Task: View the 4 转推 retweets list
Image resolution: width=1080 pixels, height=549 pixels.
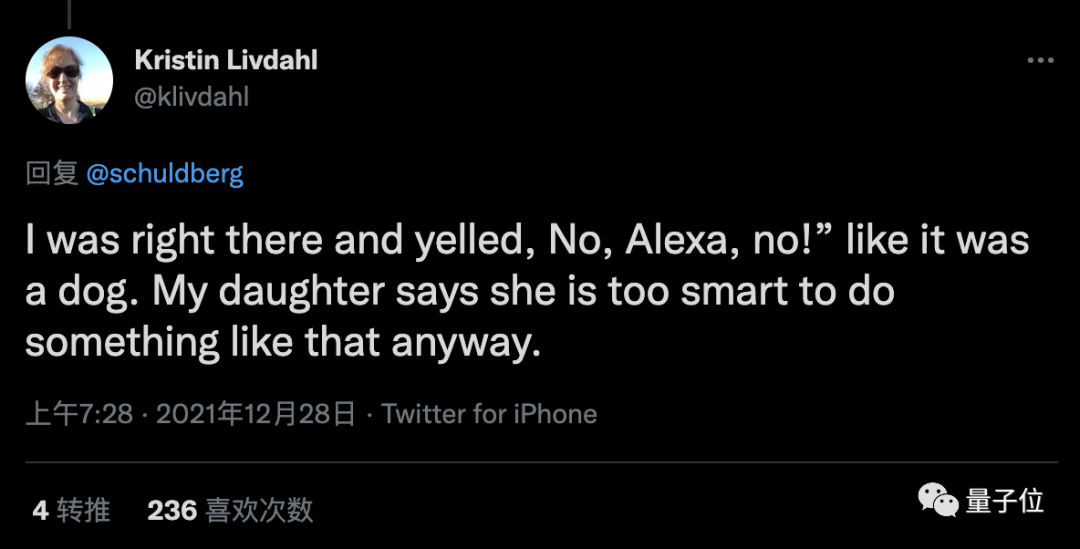Action: 70,511
